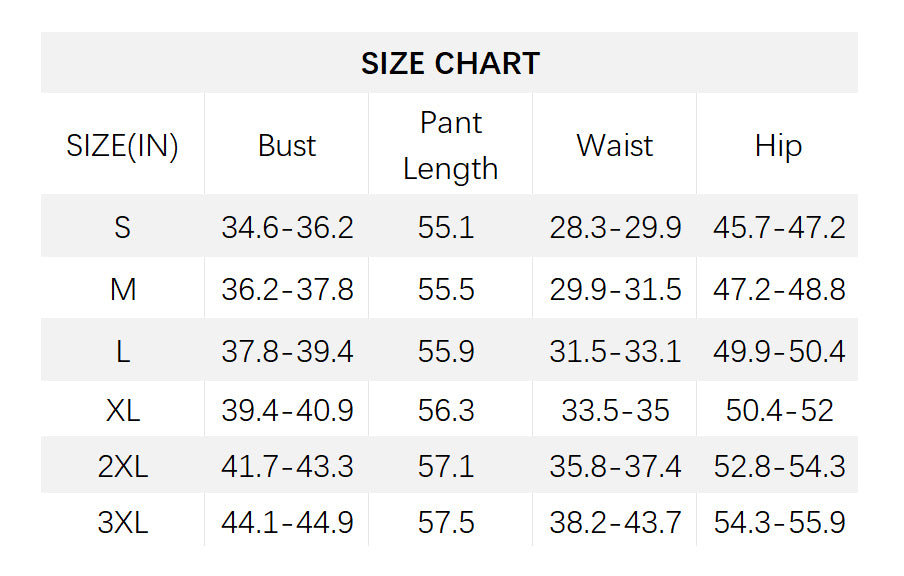
Task: Select pant length value 55.5
Action: click(x=446, y=290)
